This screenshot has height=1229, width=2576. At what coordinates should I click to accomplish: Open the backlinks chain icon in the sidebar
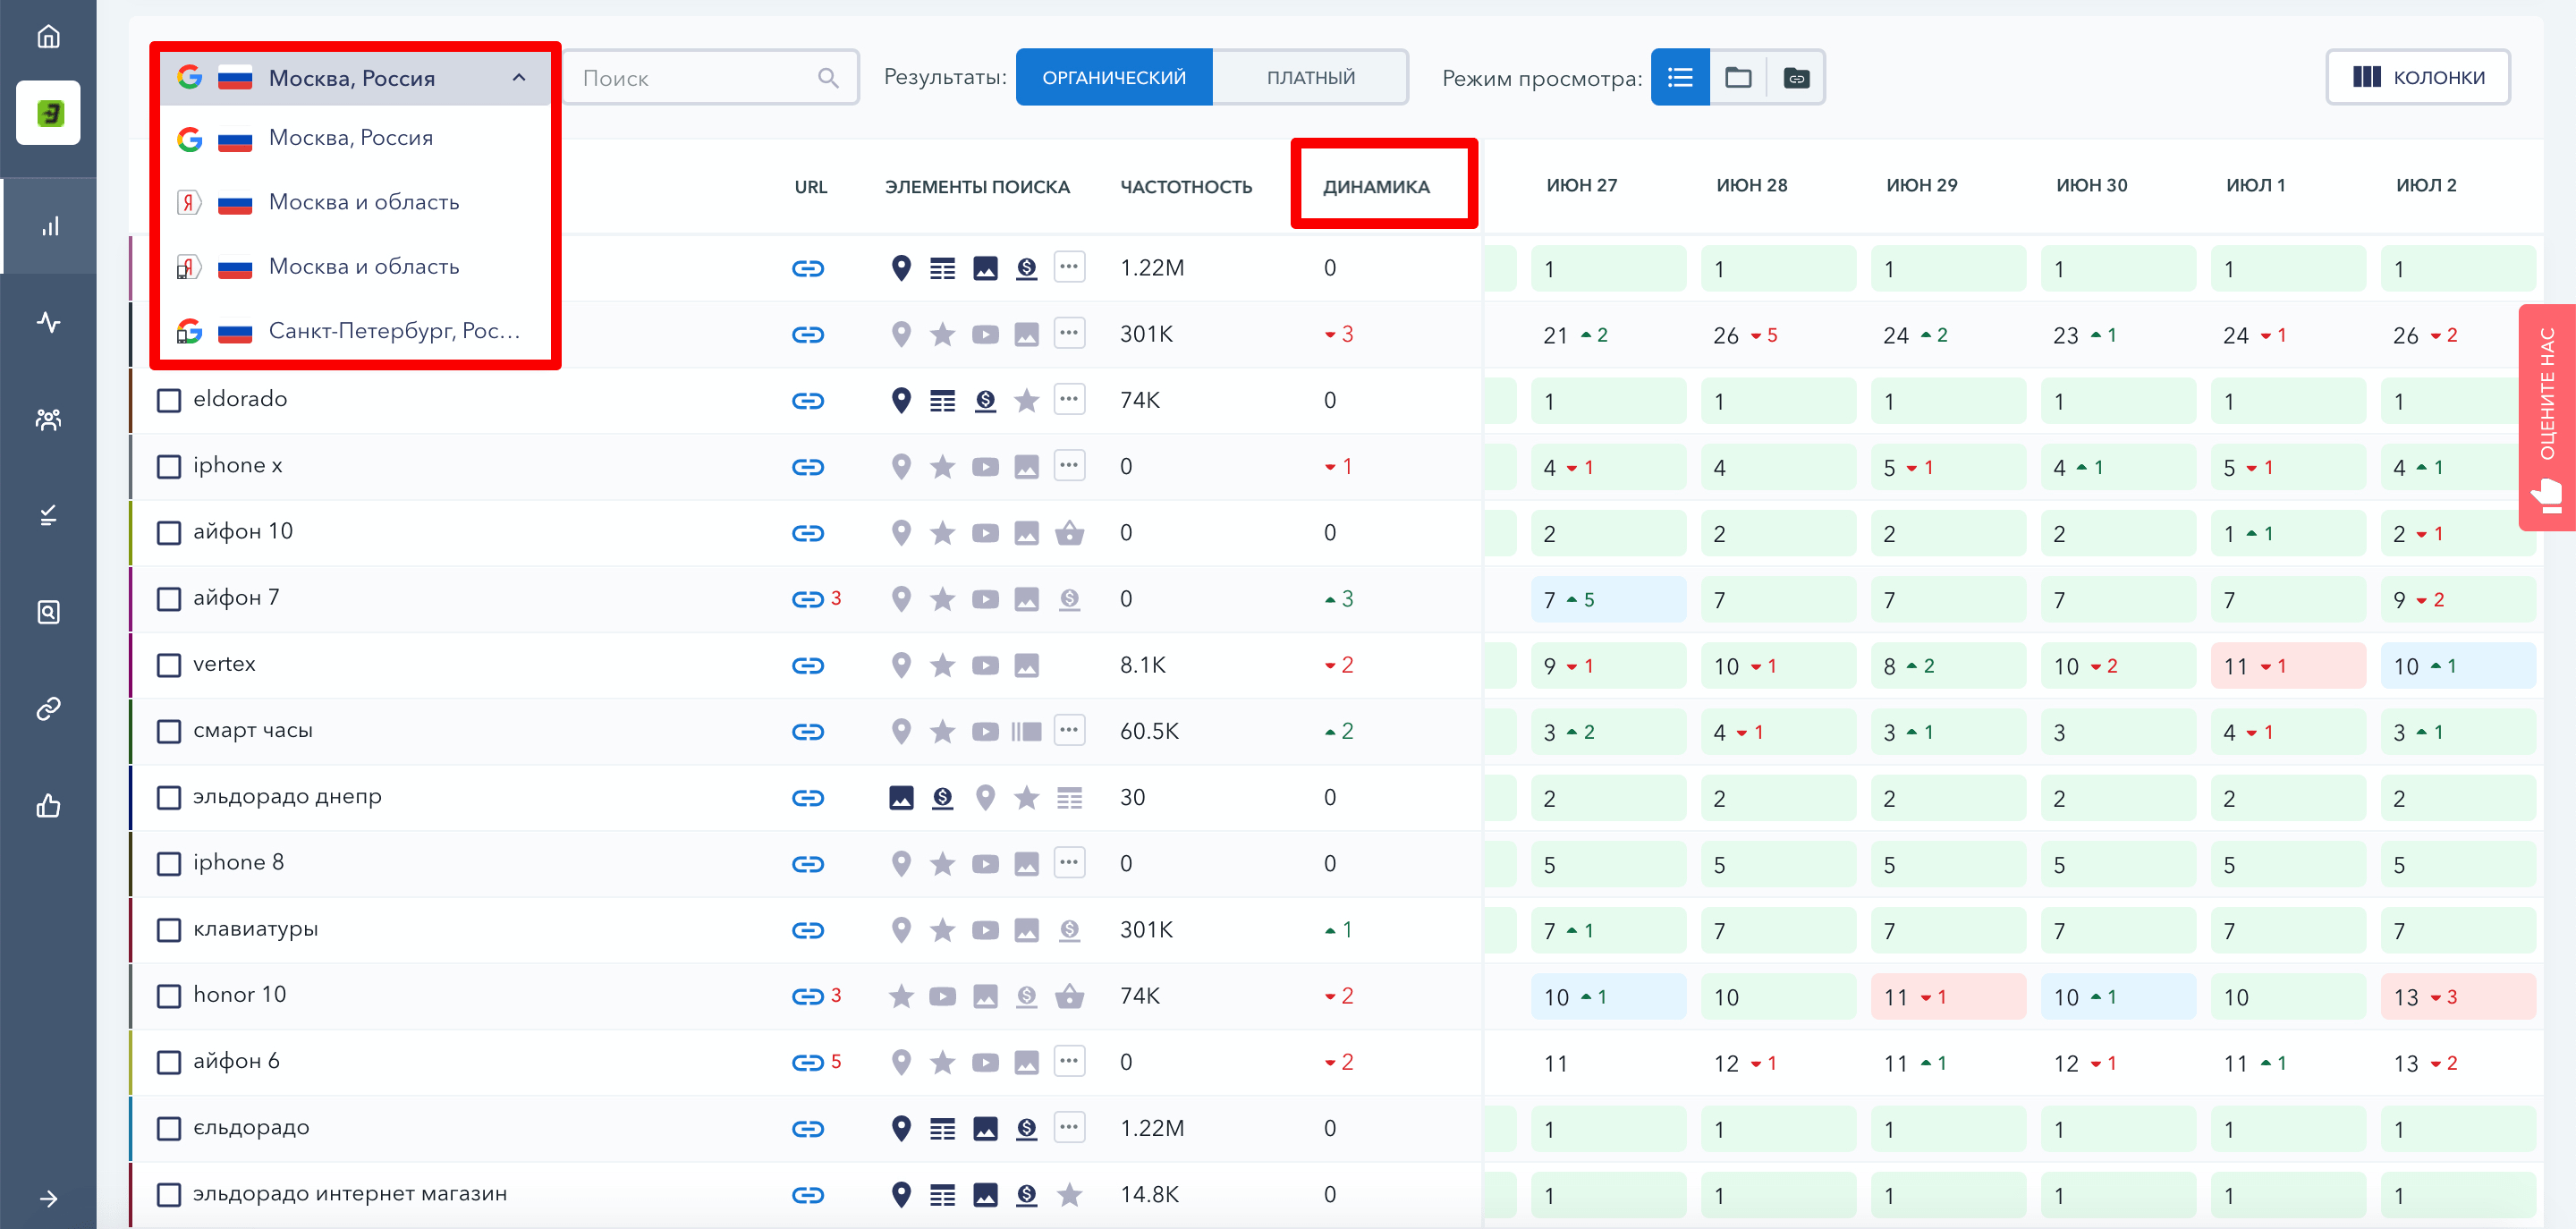(48, 709)
